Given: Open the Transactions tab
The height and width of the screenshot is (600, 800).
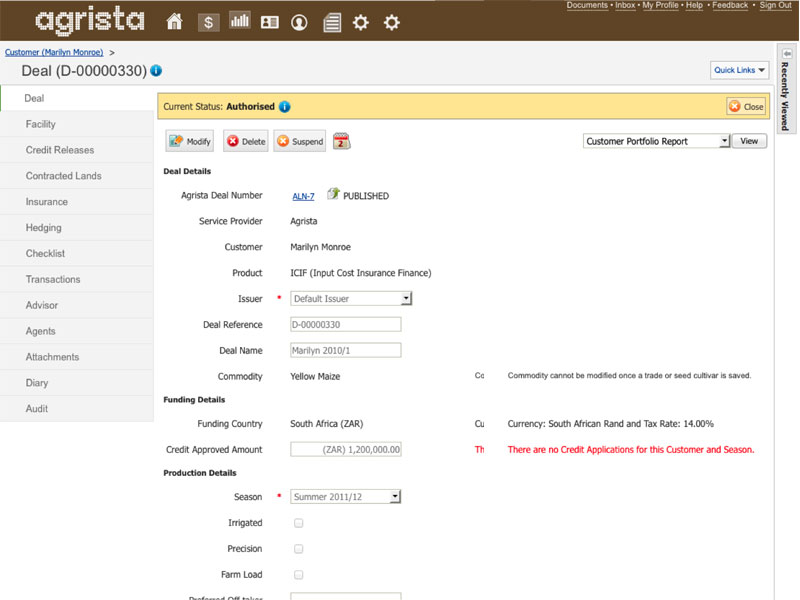Looking at the screenshot, I should (77, 279).
